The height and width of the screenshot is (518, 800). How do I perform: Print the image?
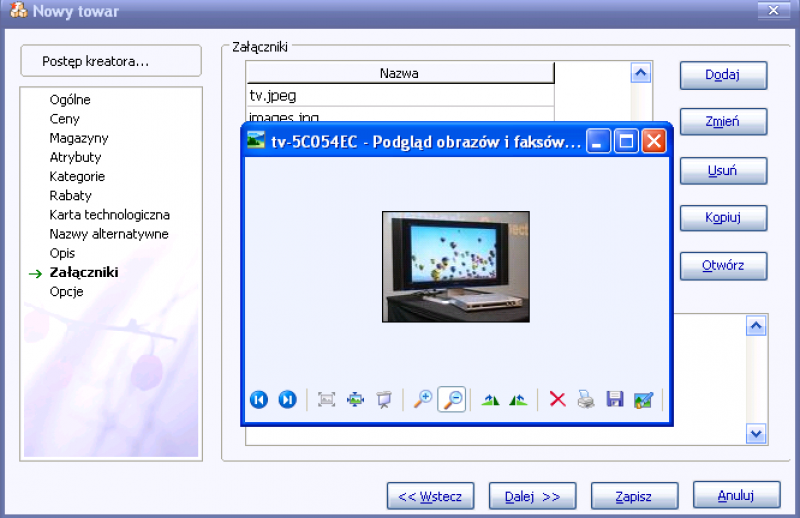(x=586, y=399)
